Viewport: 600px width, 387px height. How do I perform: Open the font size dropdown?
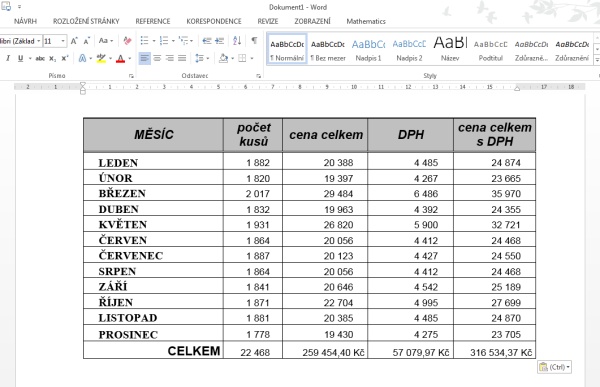[x=63, y=41]
